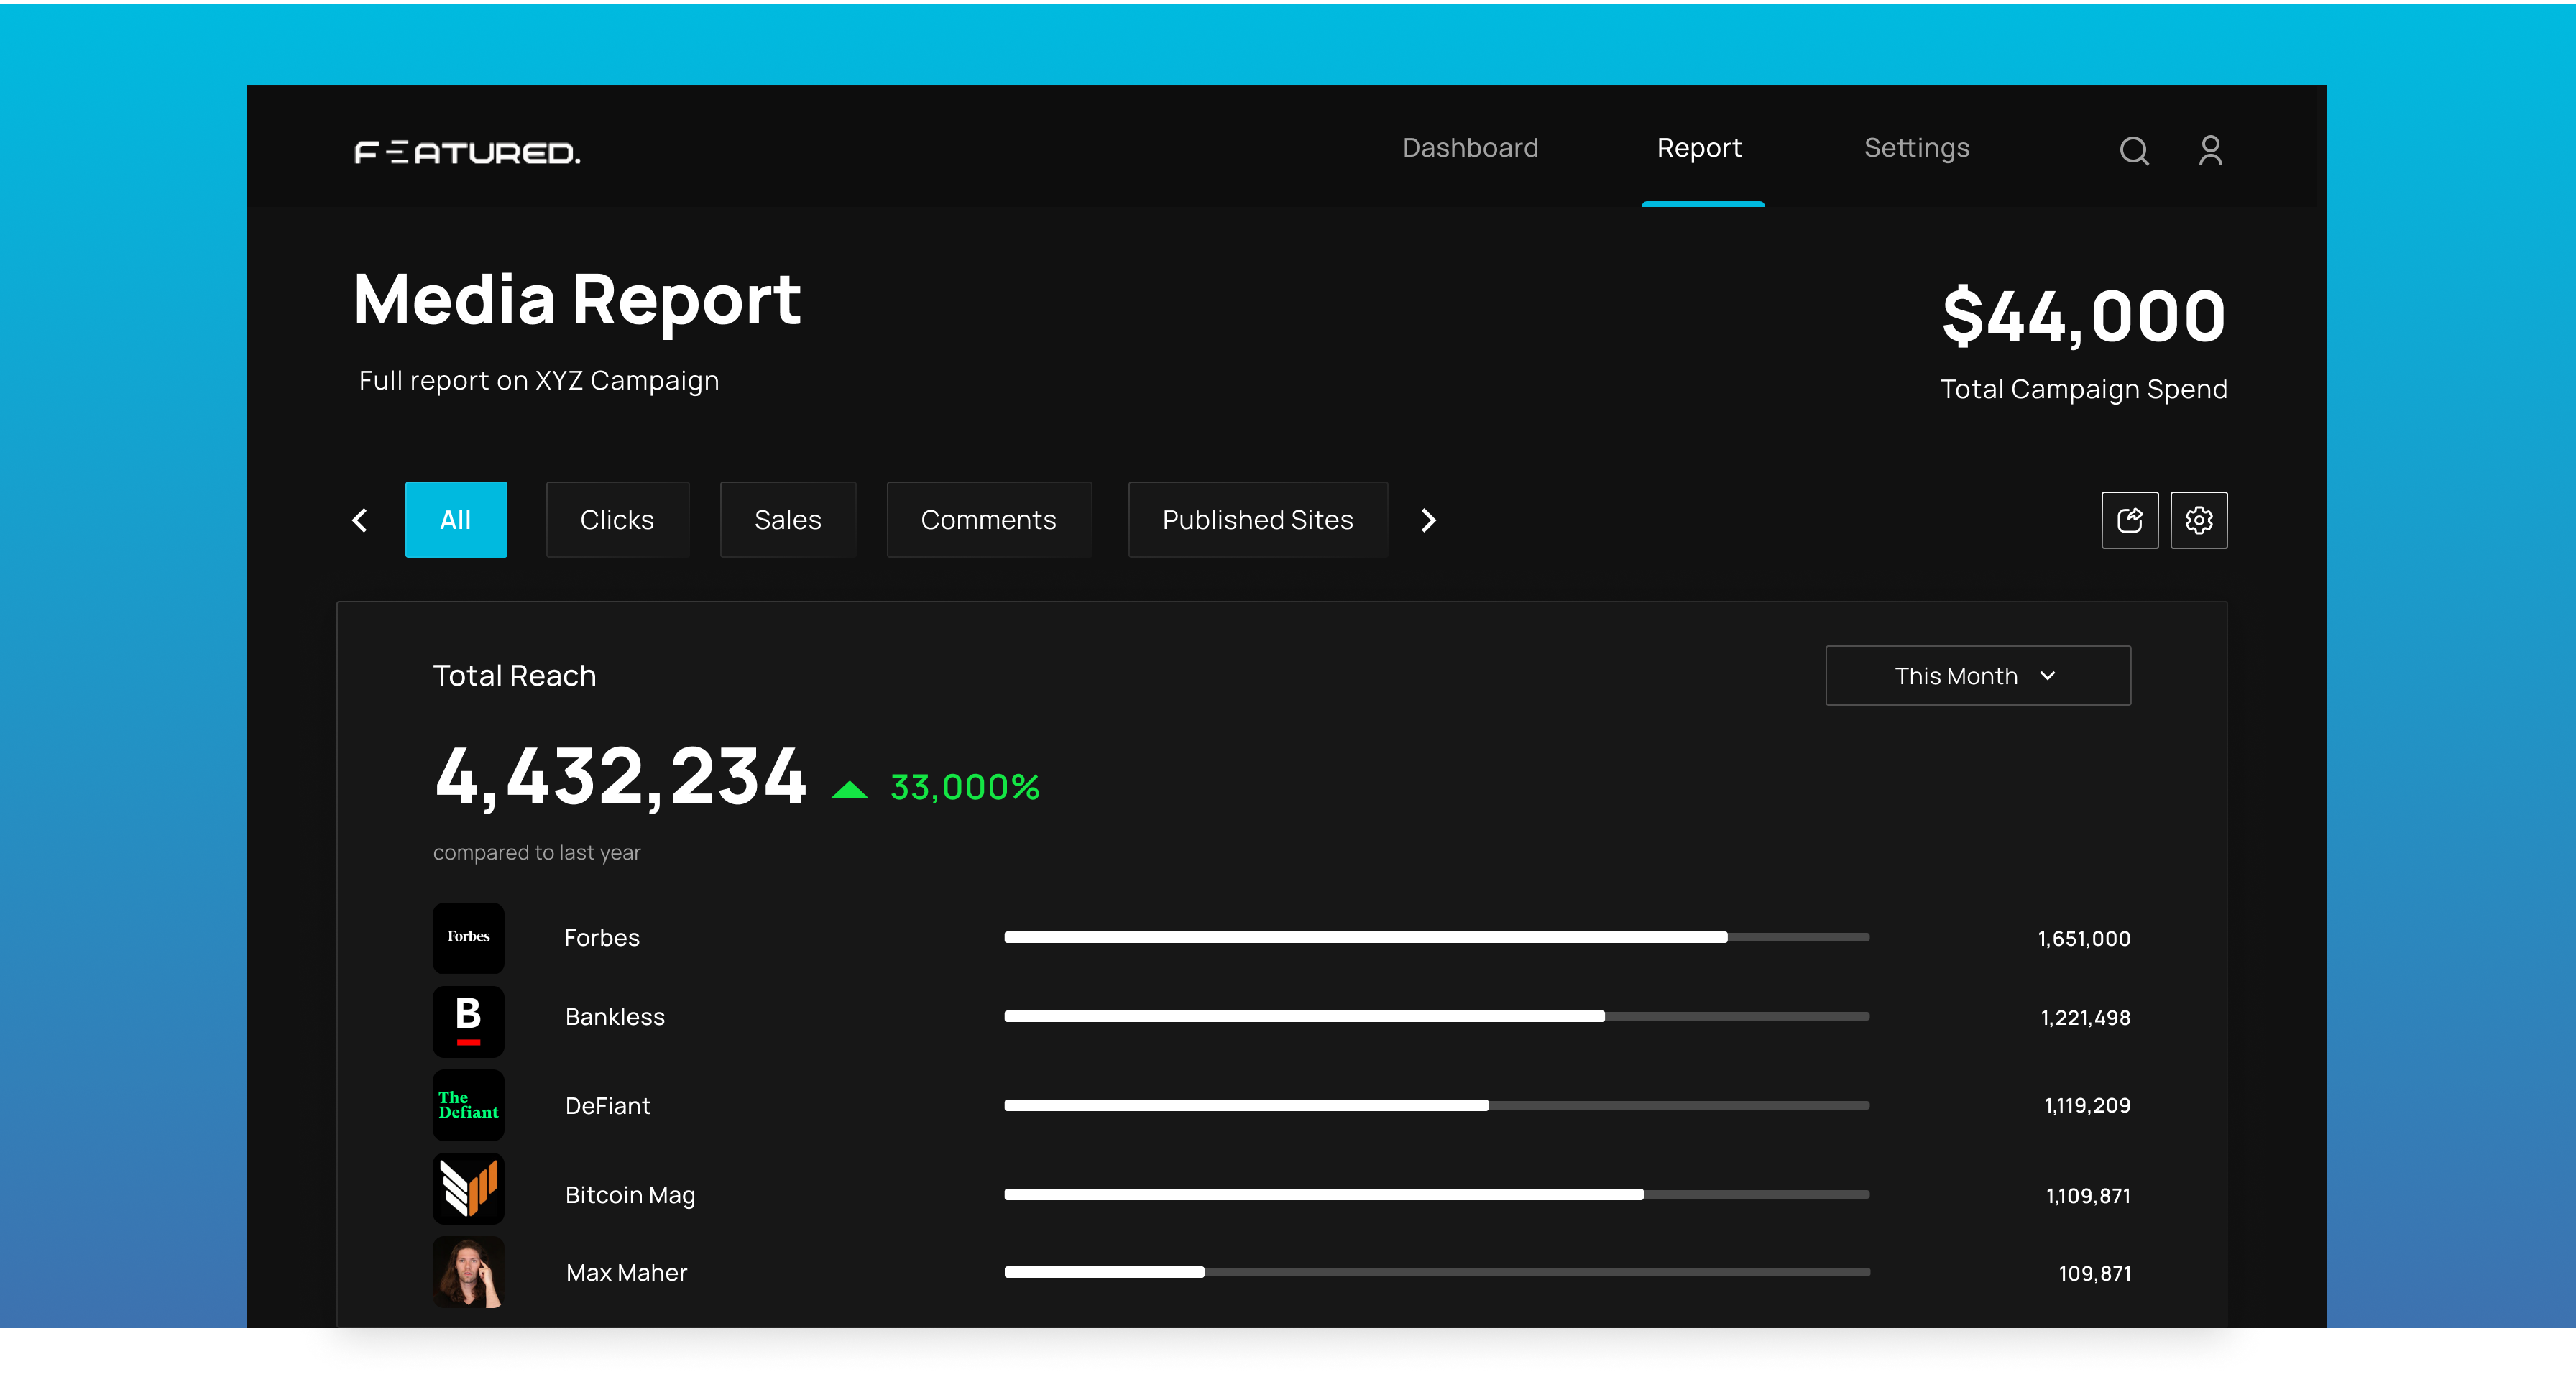Click the 4,432,234 total reach figure
This screenshot has width=2576, height=1377.
point(620,777)
